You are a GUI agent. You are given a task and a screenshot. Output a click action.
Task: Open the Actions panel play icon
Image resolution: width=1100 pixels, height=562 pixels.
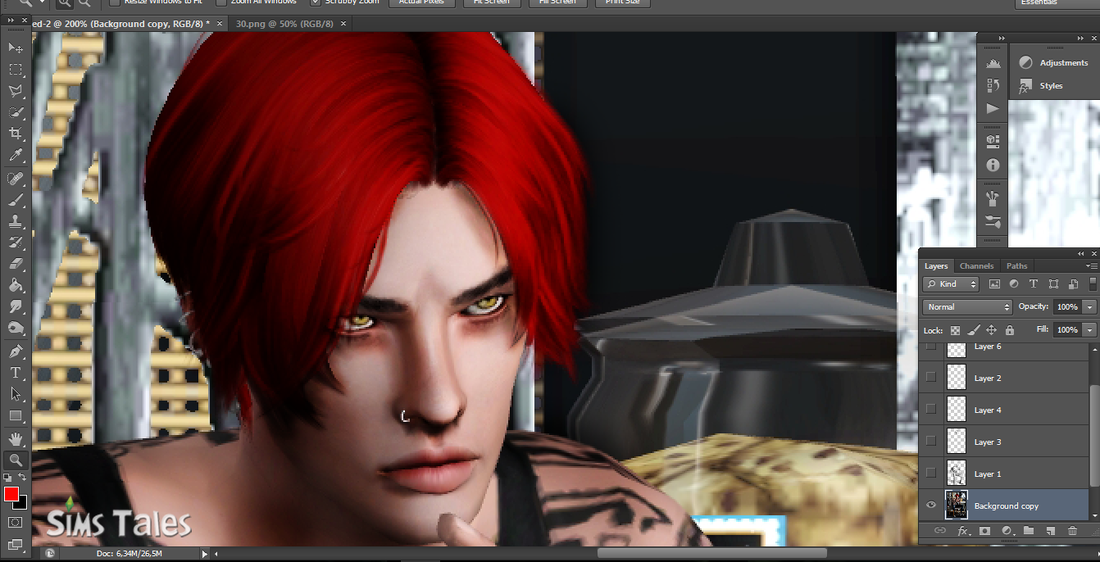[x=992, y=109]
